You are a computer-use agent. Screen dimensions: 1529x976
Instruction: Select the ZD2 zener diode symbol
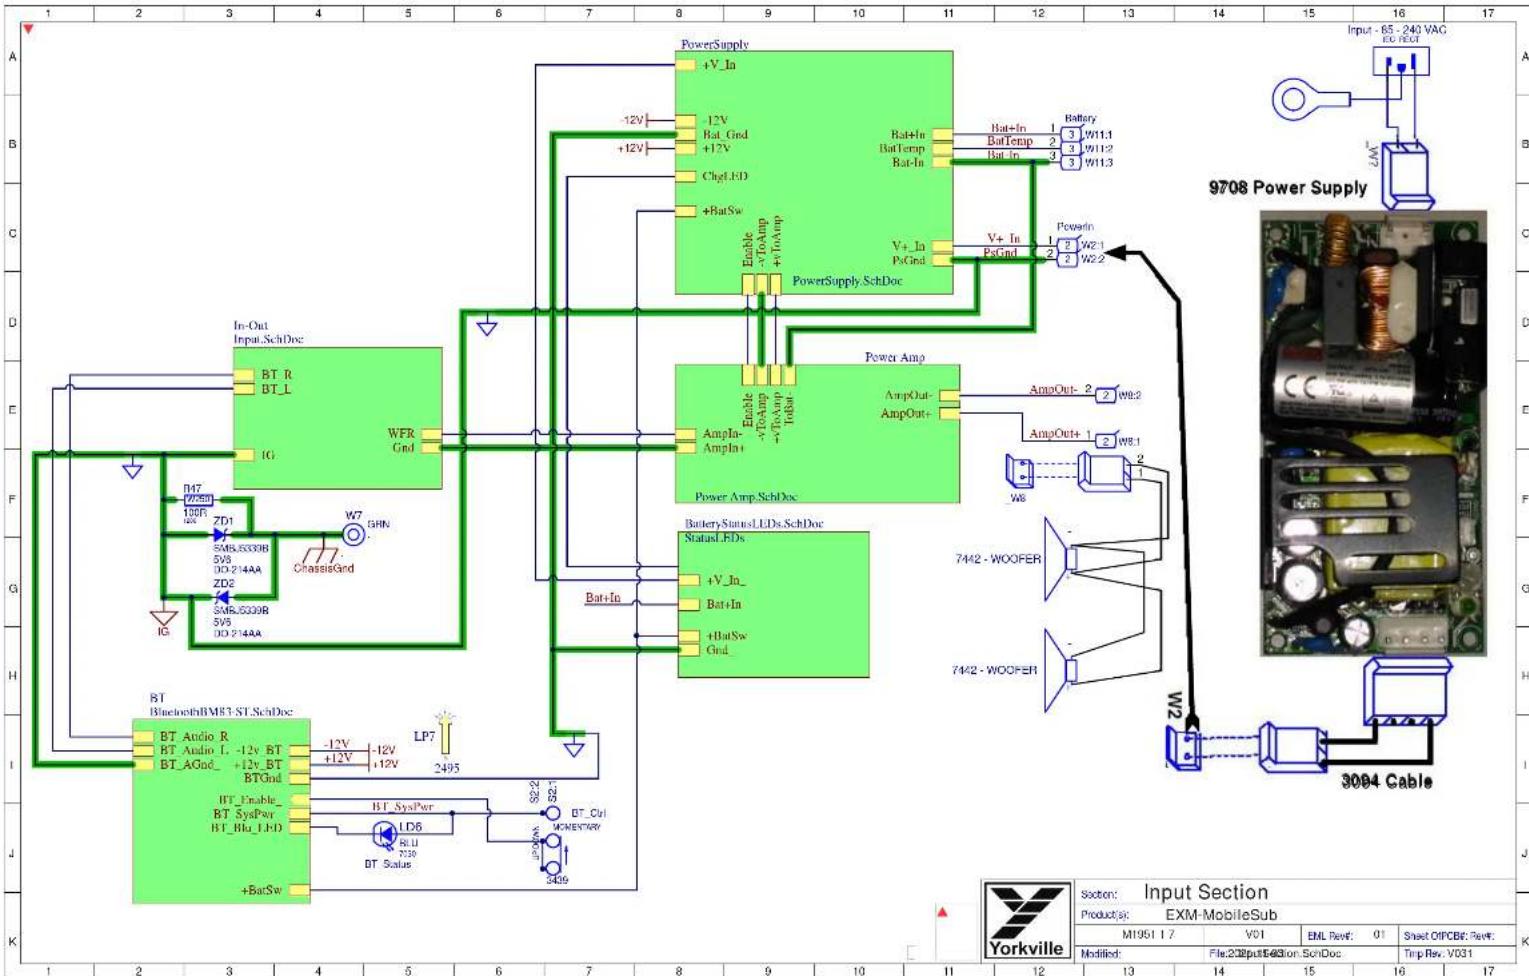coord(221,597)
